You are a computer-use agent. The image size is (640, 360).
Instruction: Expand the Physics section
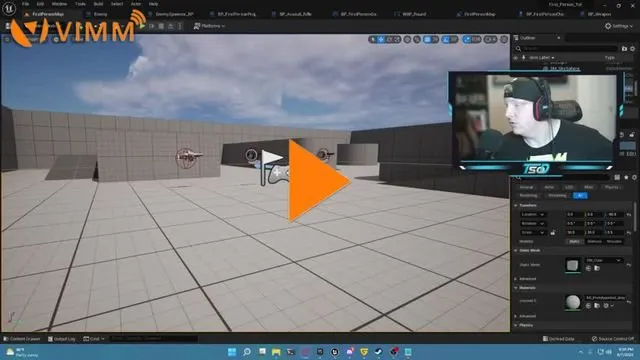pyautogui.click(x=526, y=325)
